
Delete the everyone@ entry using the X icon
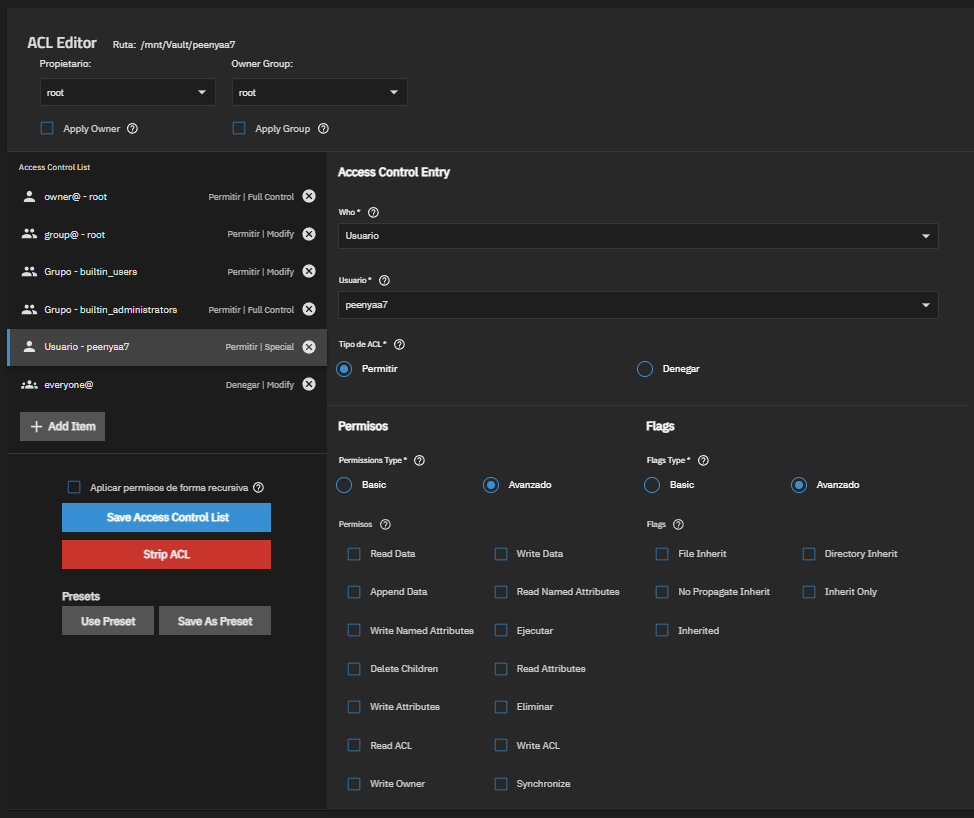pos(309,384)
